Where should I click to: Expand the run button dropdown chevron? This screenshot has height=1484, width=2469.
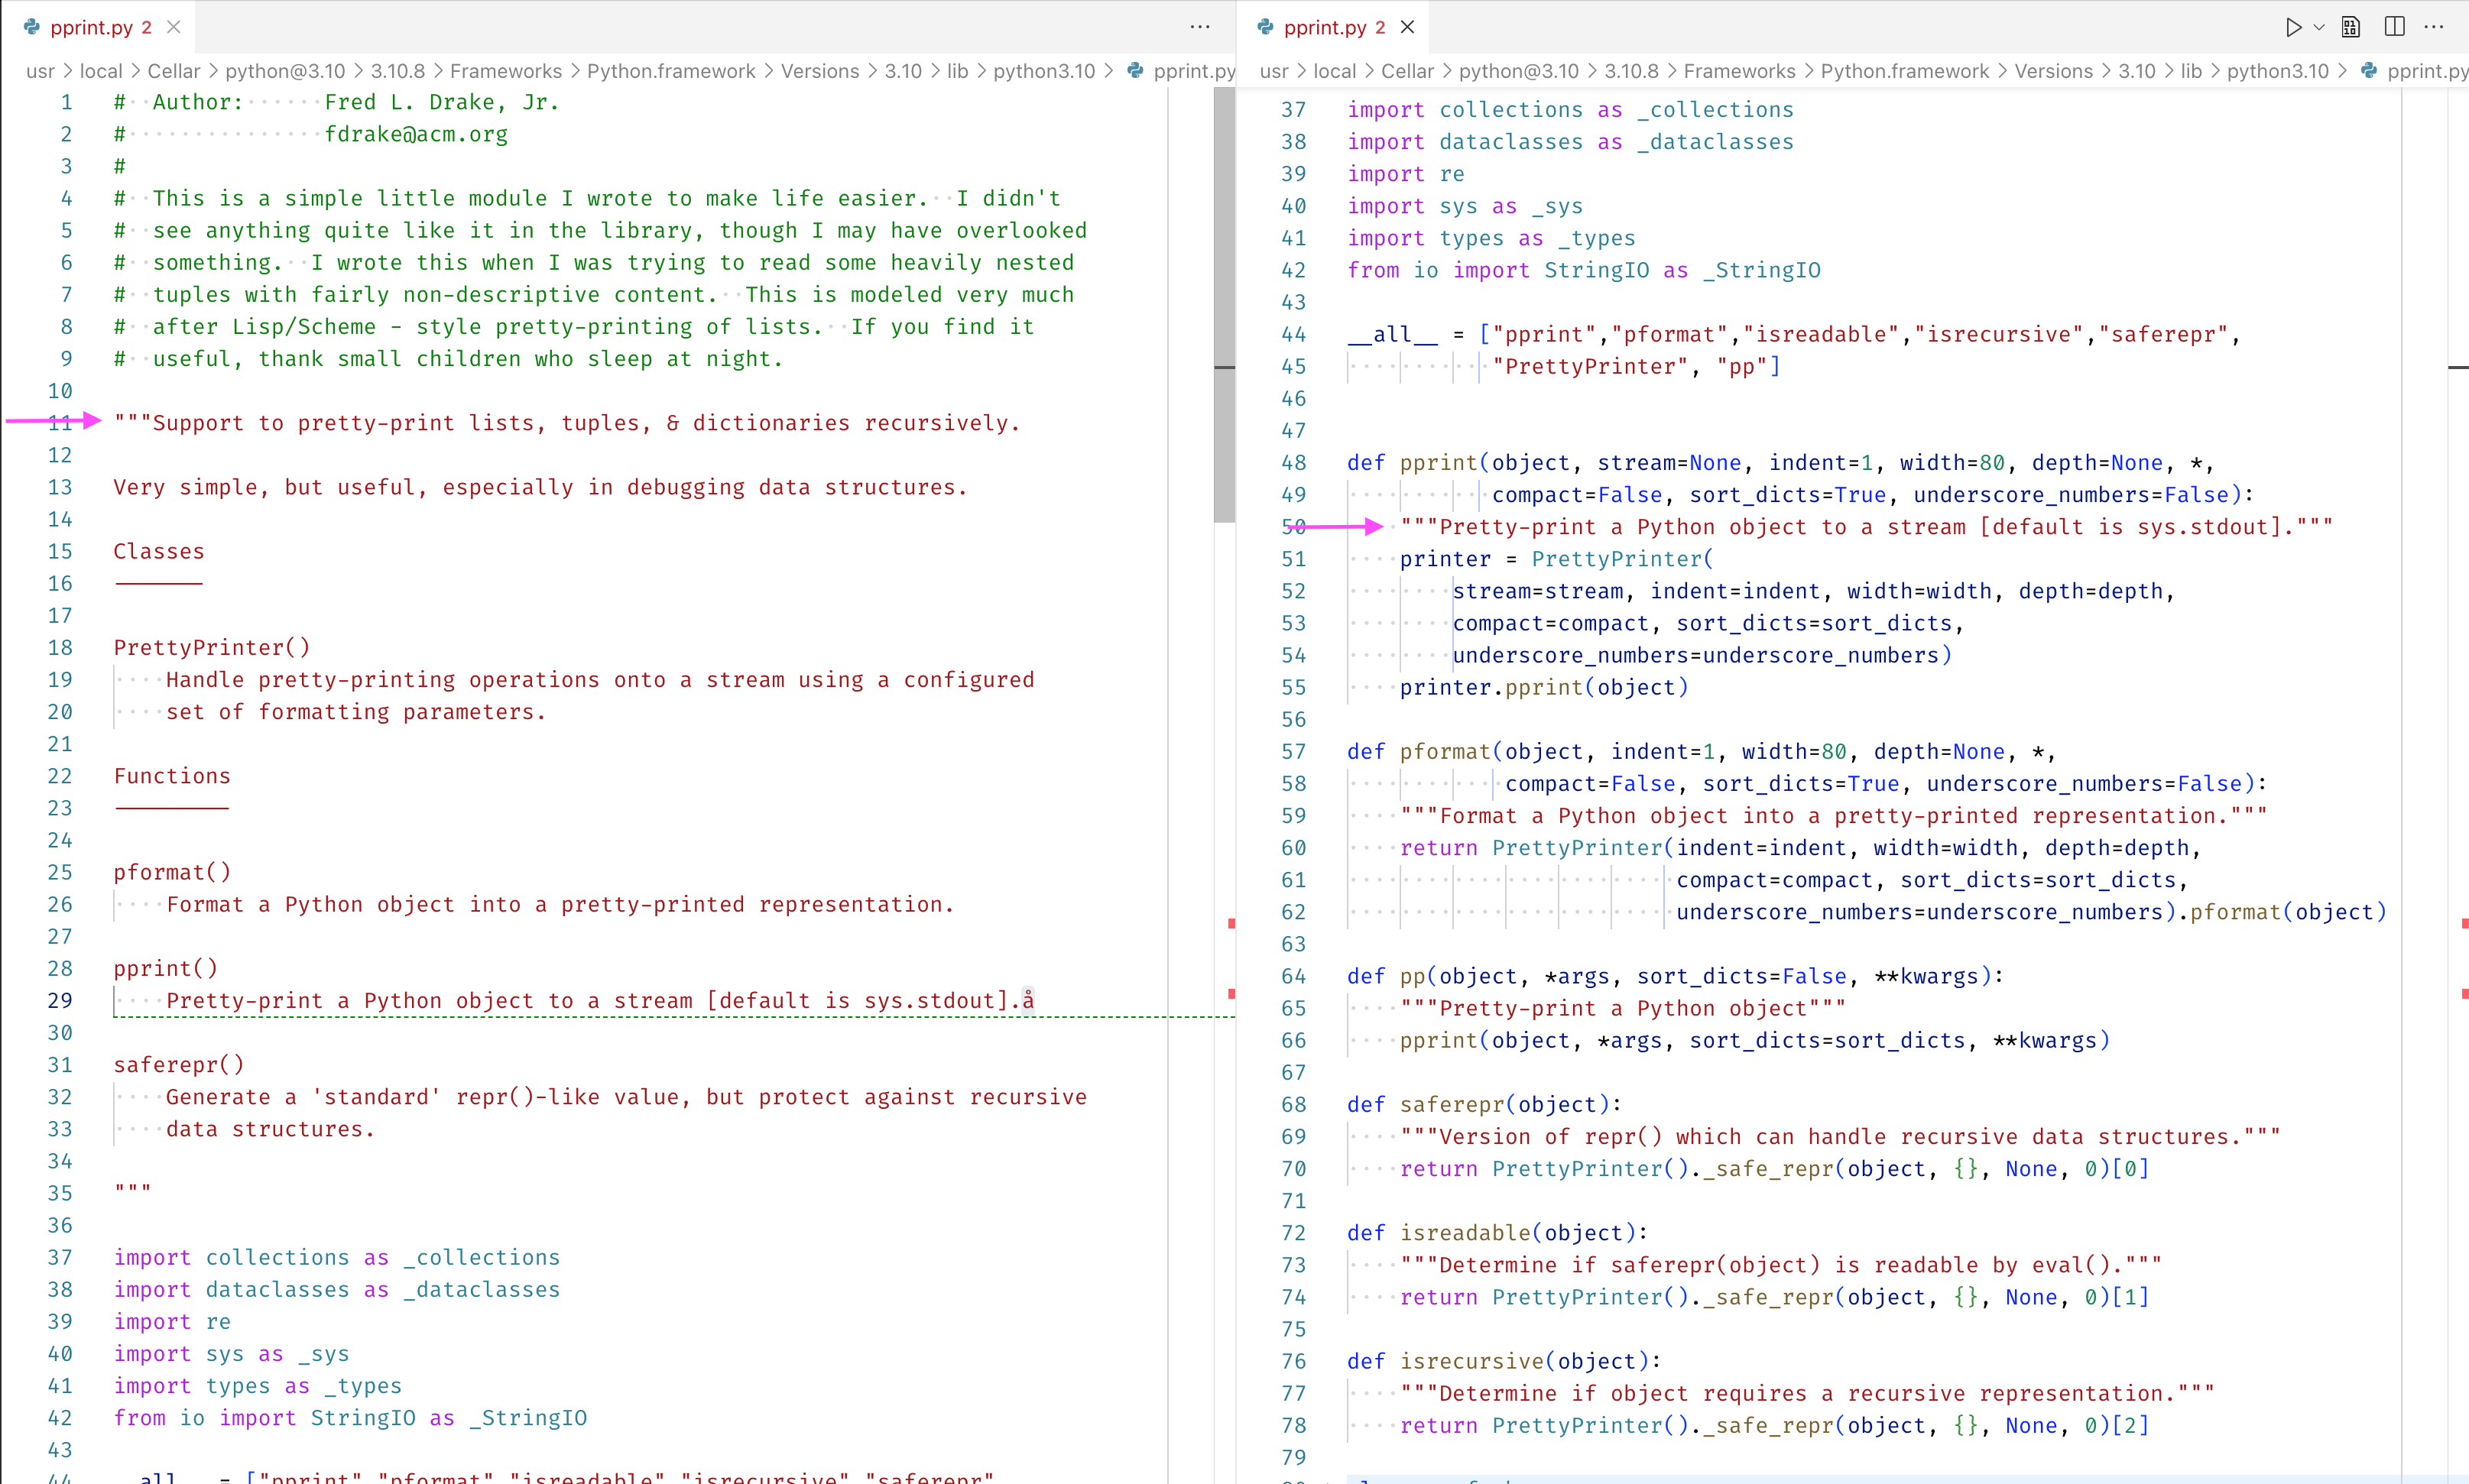(x=2319, y=27)
